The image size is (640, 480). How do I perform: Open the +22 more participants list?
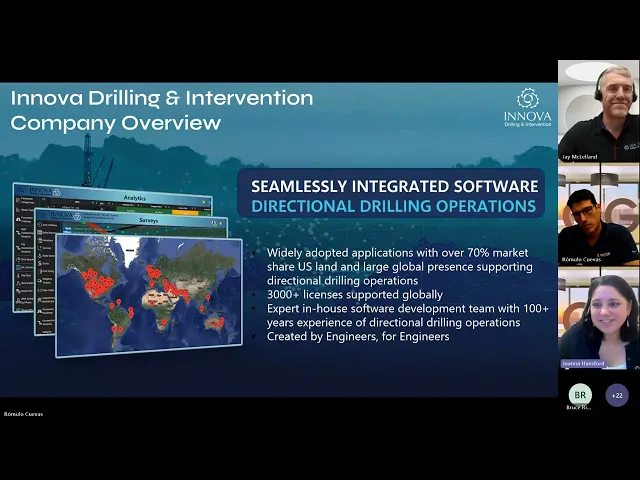[617, 396]
